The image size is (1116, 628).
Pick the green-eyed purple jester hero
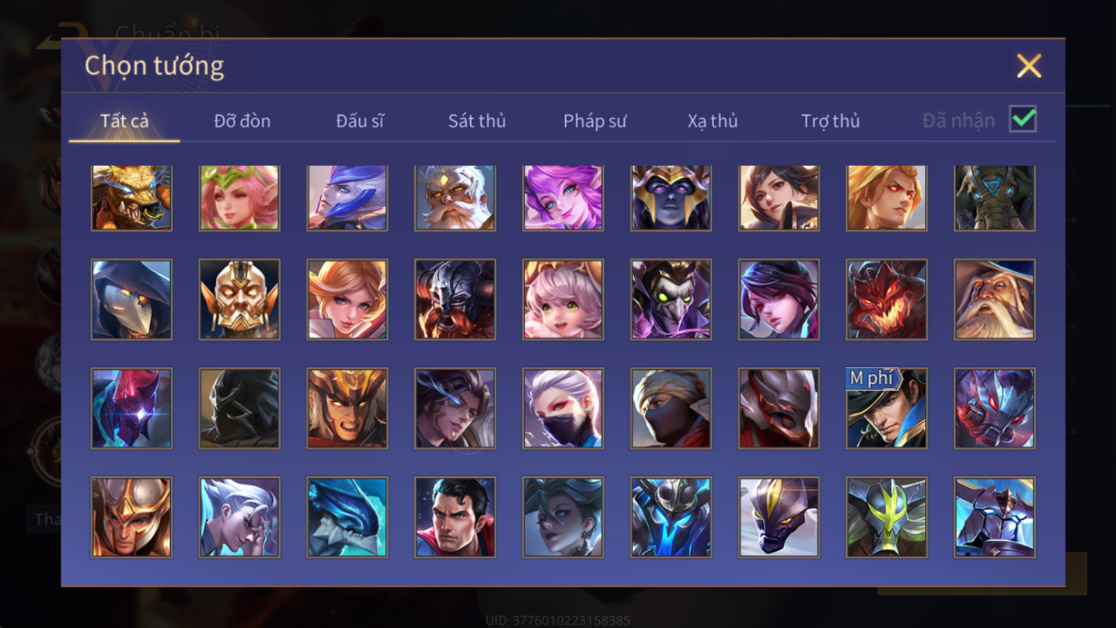(670, 299)
